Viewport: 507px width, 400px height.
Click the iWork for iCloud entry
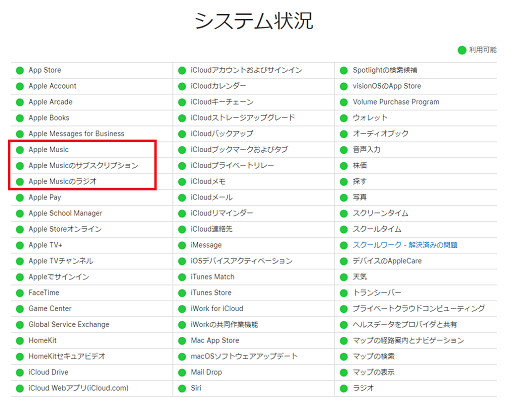217,309
